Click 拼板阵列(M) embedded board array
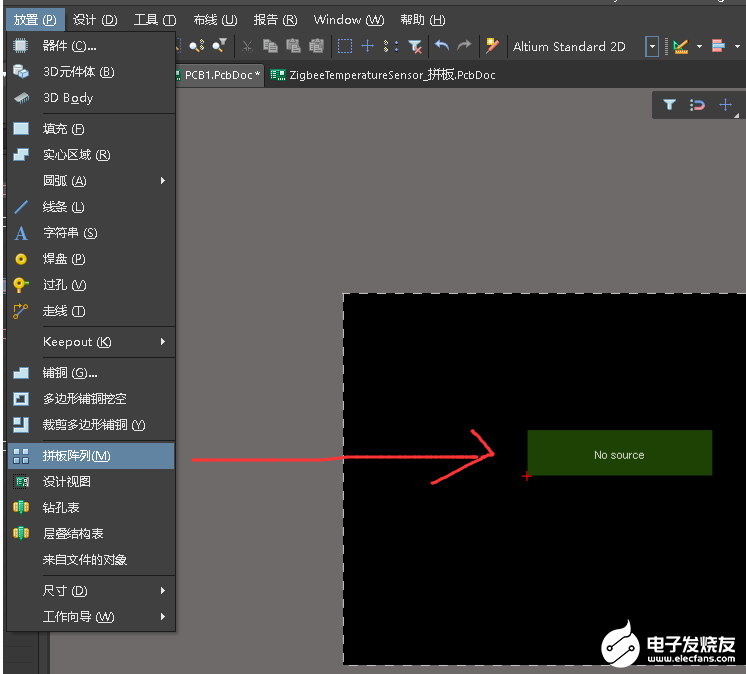746x674 pixels. (x=91, y=456)
